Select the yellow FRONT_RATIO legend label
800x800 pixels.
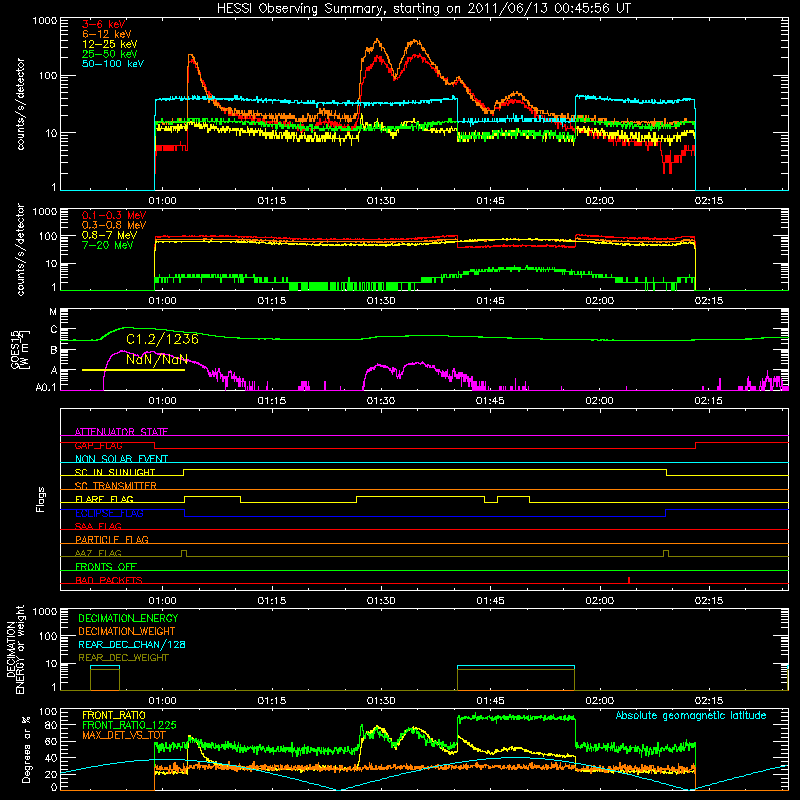[x=114, y=715]
